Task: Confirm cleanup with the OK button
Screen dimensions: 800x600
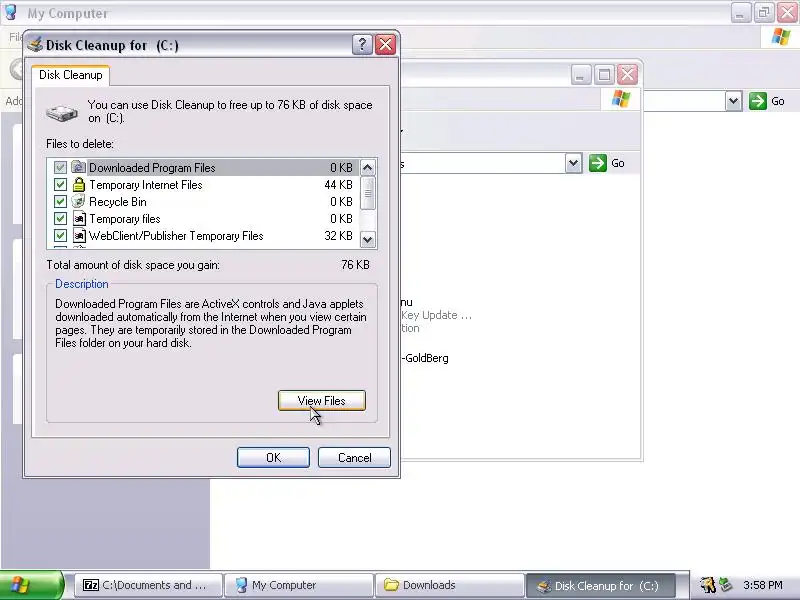Action: click(x=273, y=457)
